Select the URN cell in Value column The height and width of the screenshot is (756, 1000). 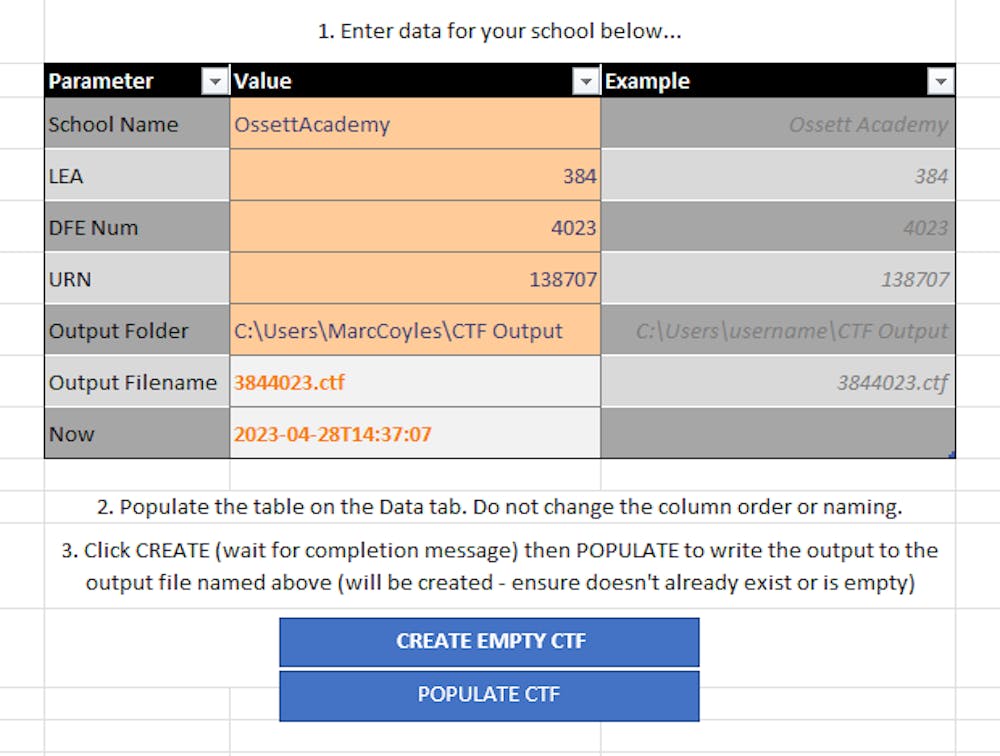[414, 280]
